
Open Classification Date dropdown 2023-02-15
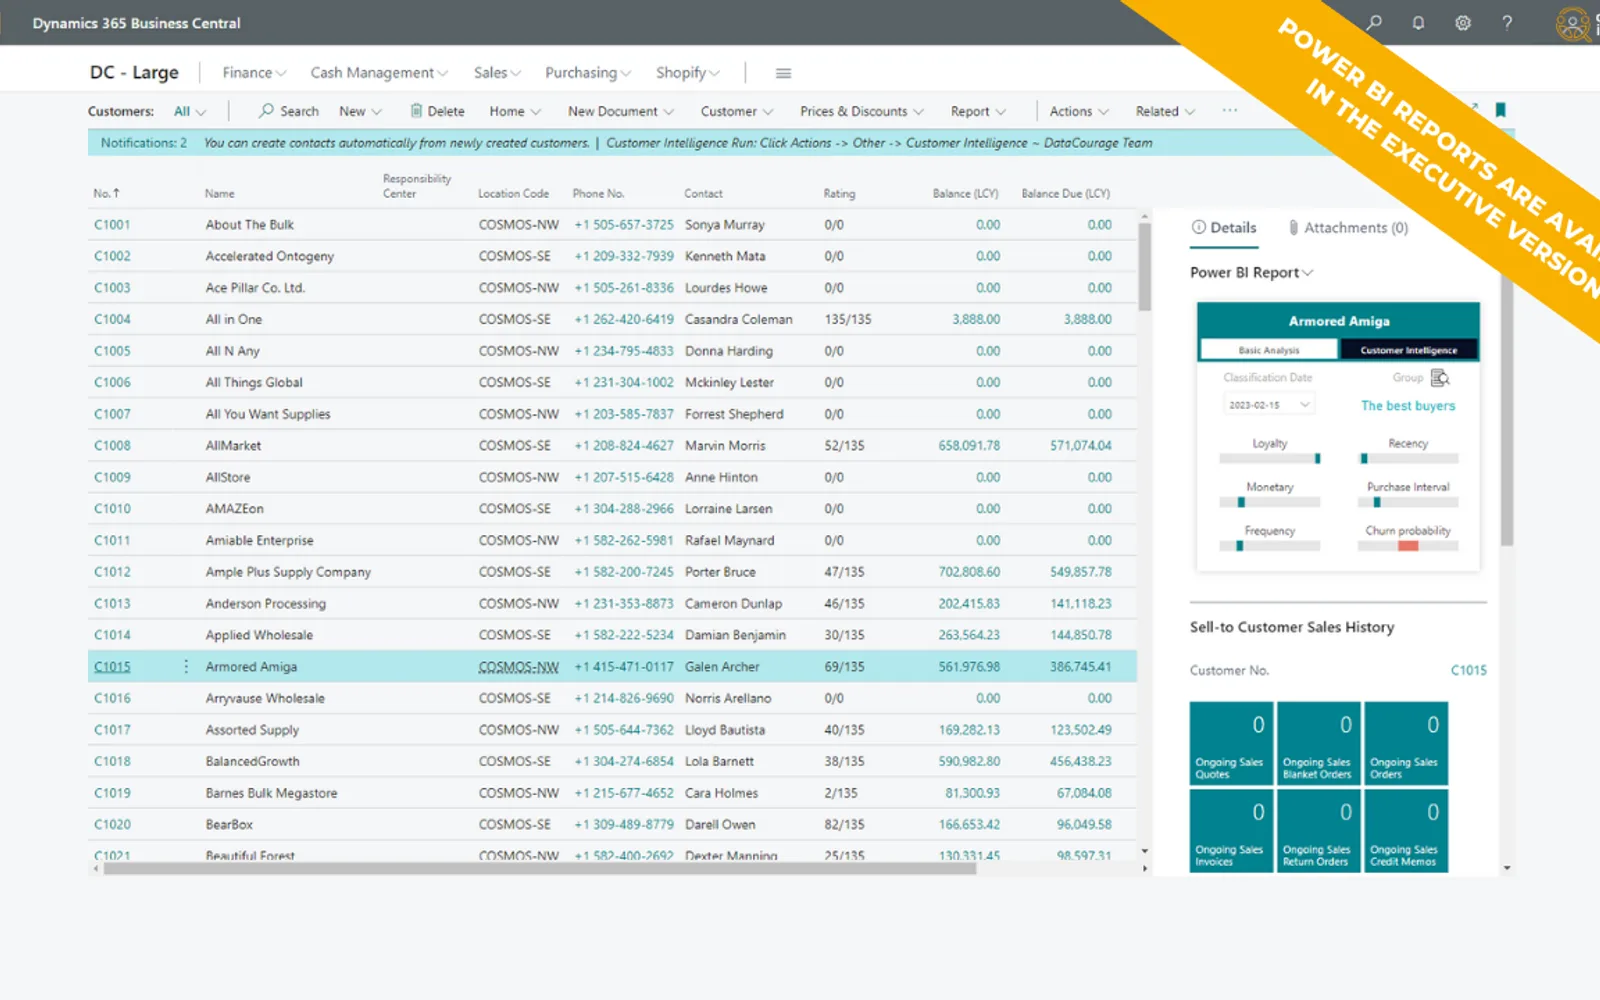click(1269, 405)
